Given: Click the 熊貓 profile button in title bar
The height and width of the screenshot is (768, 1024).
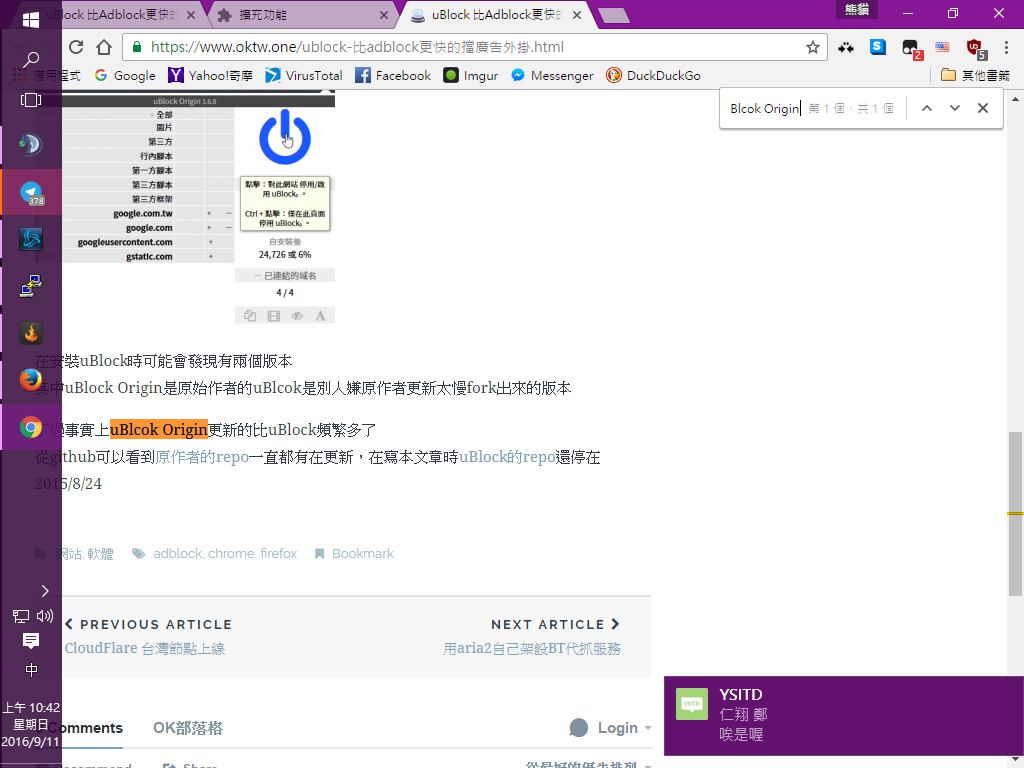Looking at the screenshot, I should click(856, 9).
